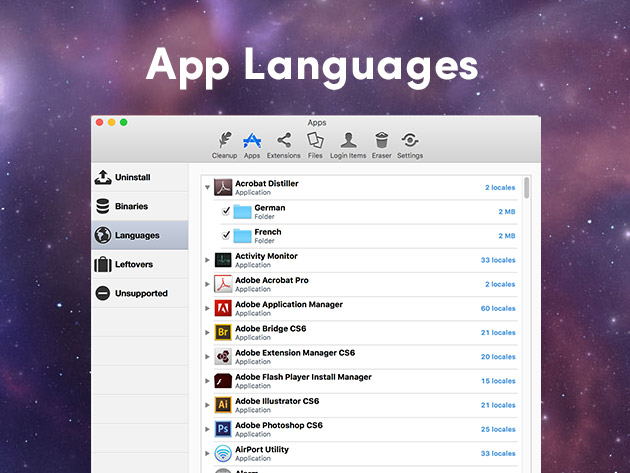
Task: Uncheck the French language checkbox
Action: pos(226,235)
